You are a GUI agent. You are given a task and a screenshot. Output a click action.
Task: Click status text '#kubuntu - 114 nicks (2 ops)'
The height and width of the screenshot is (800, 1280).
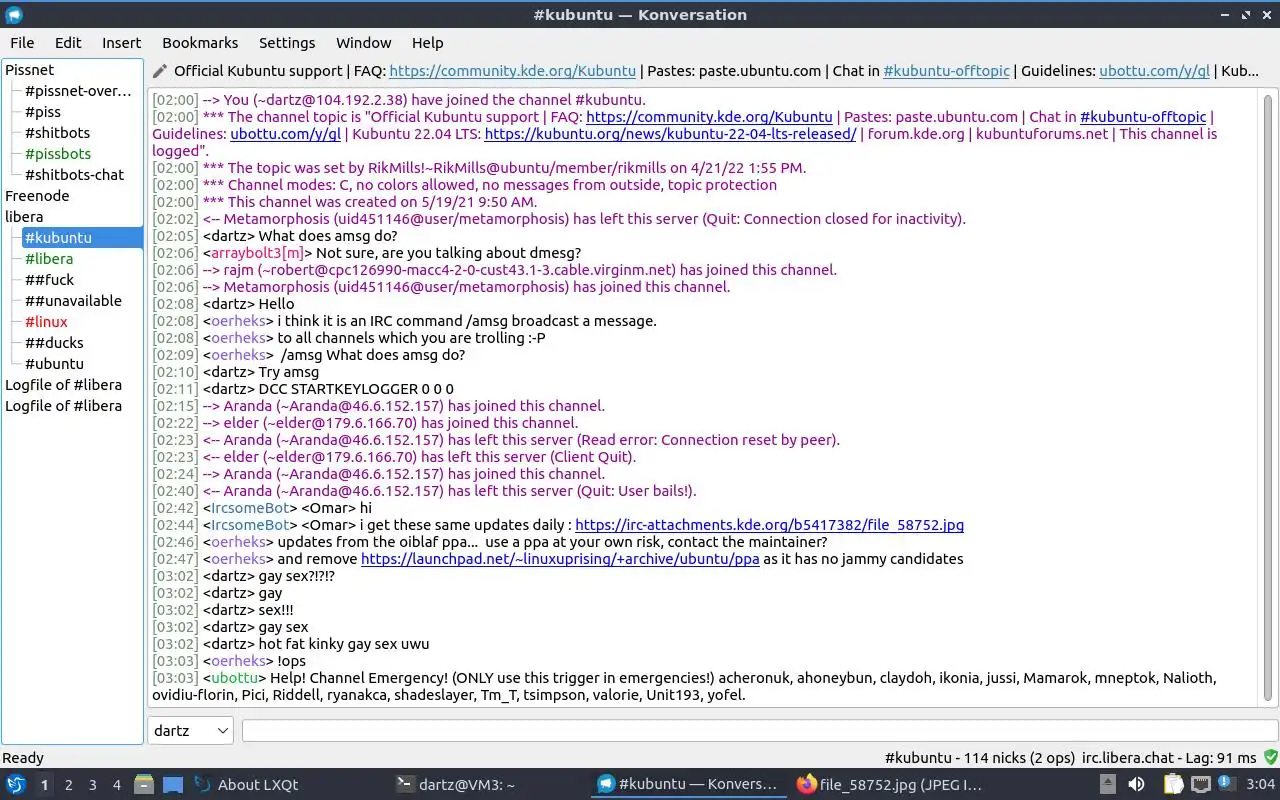click(980, 758)
